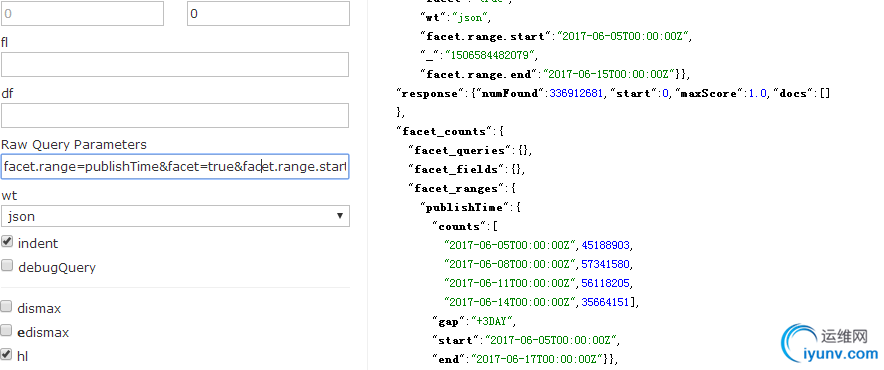Click the rows field with 0
884x370 pixels.
click(268, 14)
